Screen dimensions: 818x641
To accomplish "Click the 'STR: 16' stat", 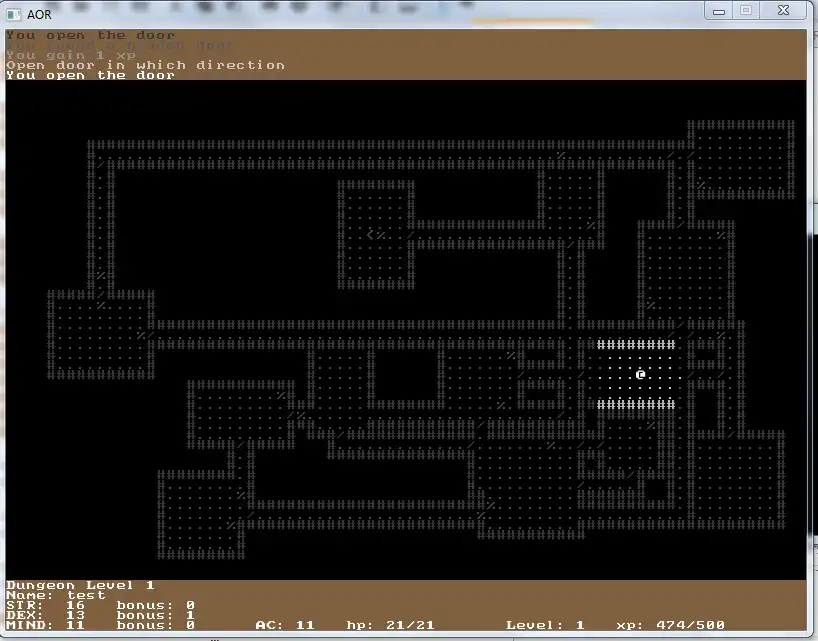I will (x=45, y=605).
